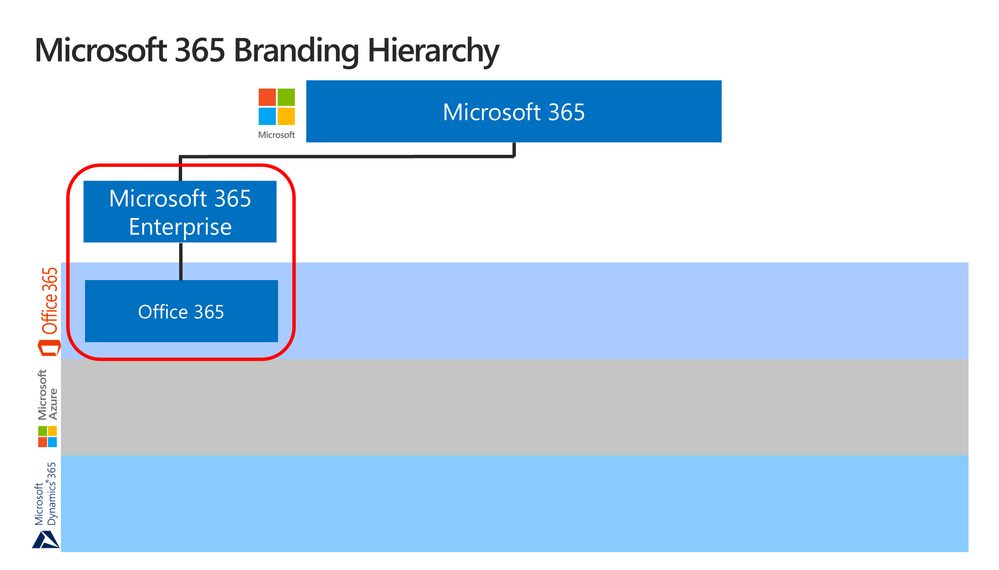Click the Microsoft Azure logo on left
The height and width of the screenshot is (570, 999).
[47, 408]
